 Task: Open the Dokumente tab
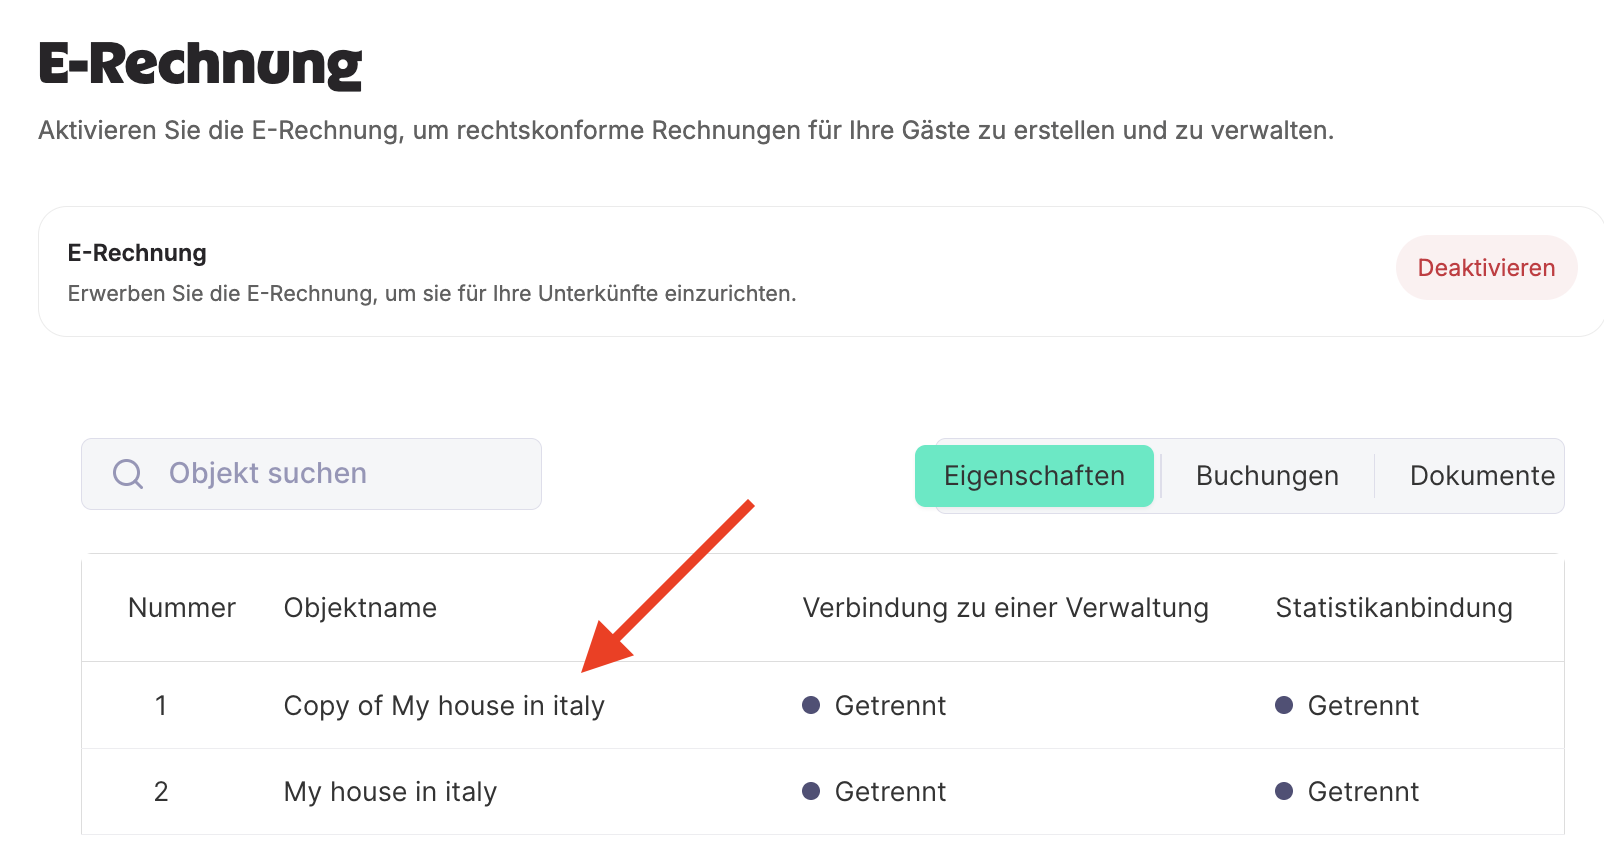coord(1482,476)
